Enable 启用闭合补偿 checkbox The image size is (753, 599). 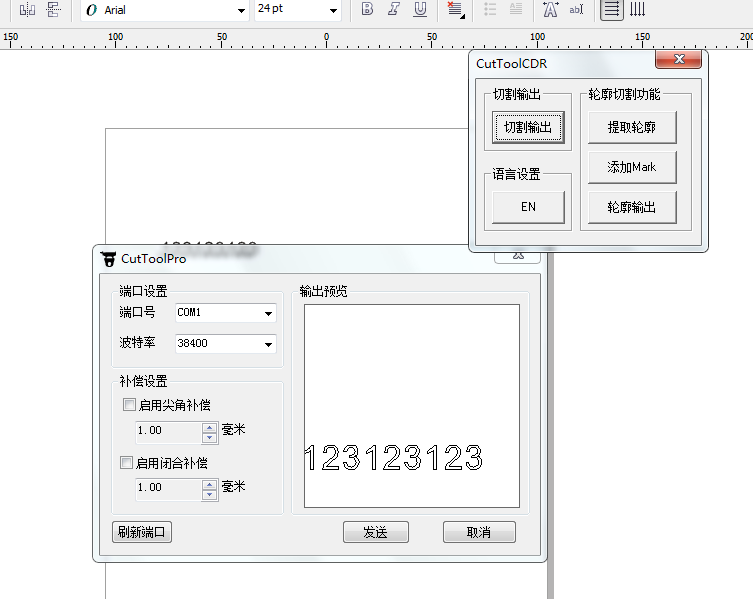point(127,463)
